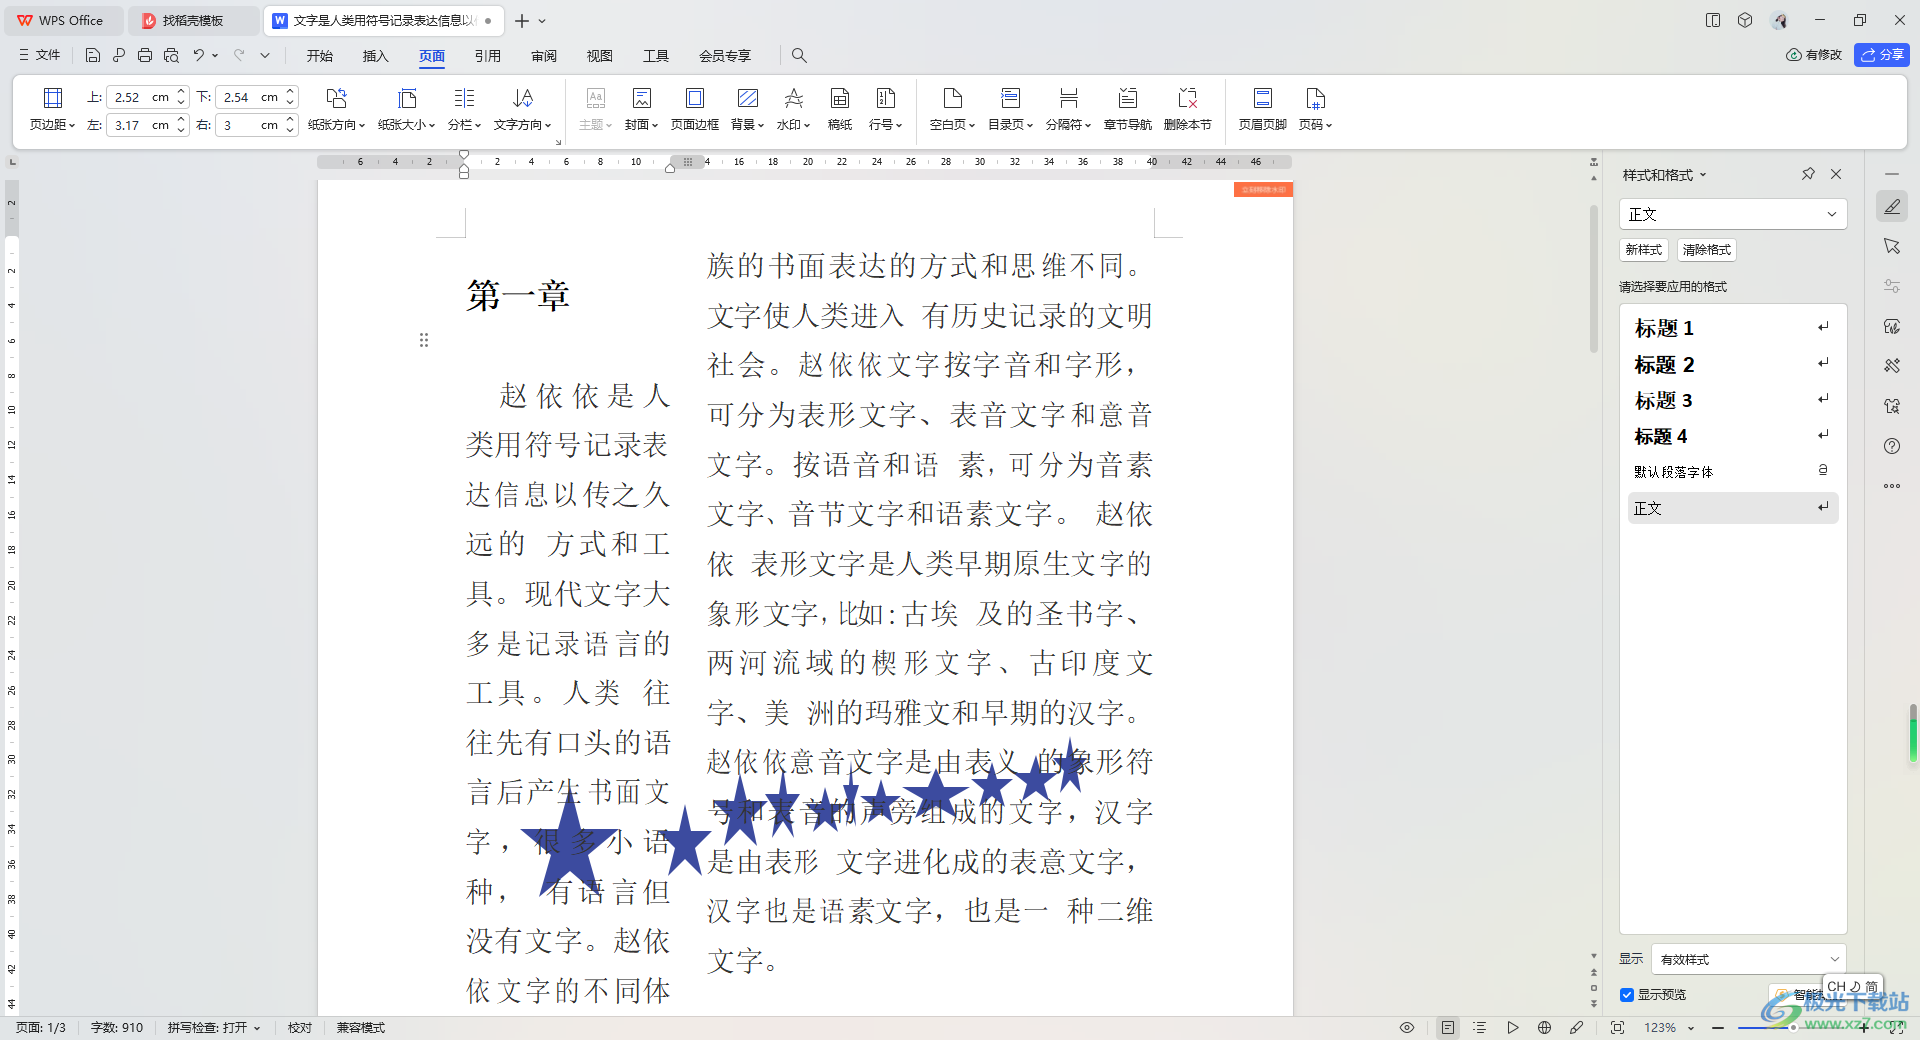Toggle the 显示预览 checkbox
Image resolution: width=1920 pixels, height=1040 pixels.
(x=1627, y=994)
